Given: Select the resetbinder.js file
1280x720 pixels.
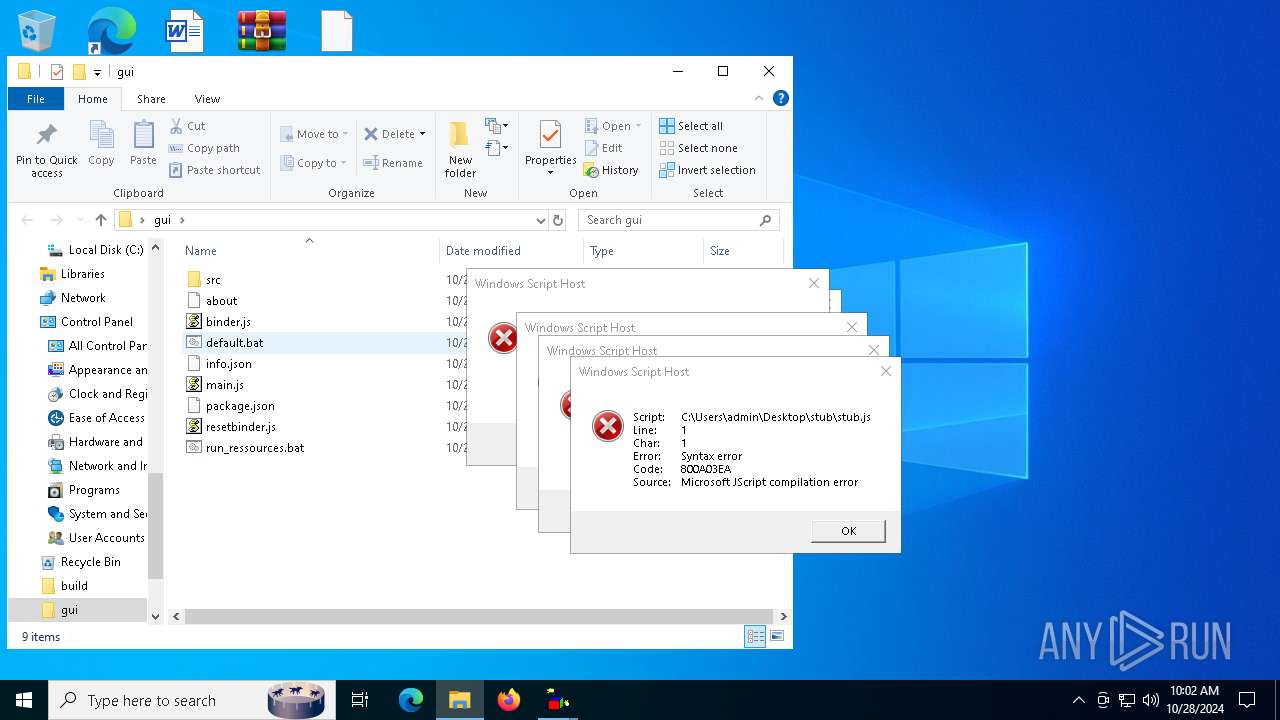Looking at the screenshot, I should click(240, 427).
